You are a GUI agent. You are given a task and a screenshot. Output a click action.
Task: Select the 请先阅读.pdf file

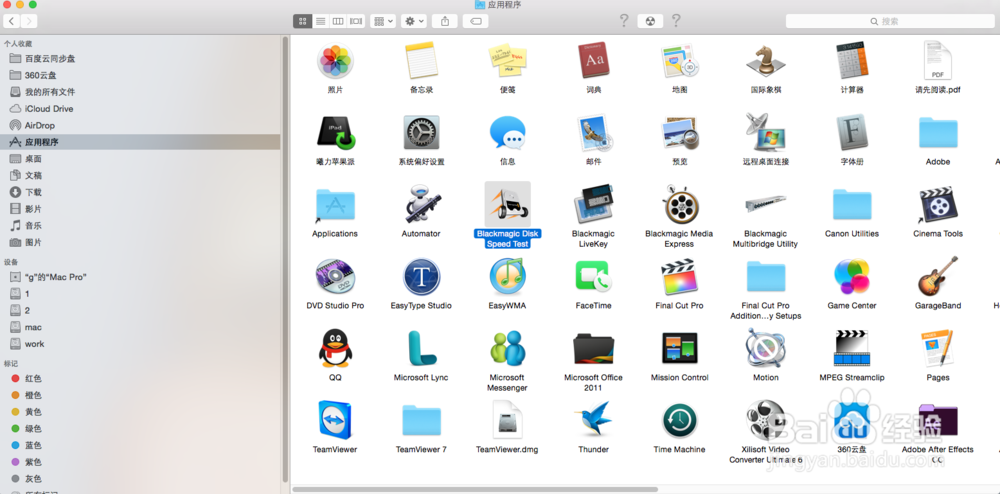(x=938, y=62)
